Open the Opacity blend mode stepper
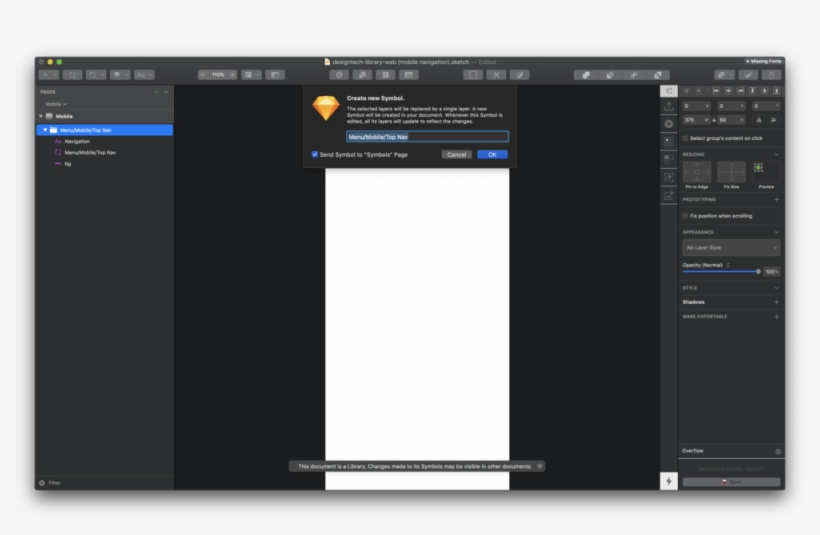Viewport: 820px width, 535px height. tap(728, 265)
